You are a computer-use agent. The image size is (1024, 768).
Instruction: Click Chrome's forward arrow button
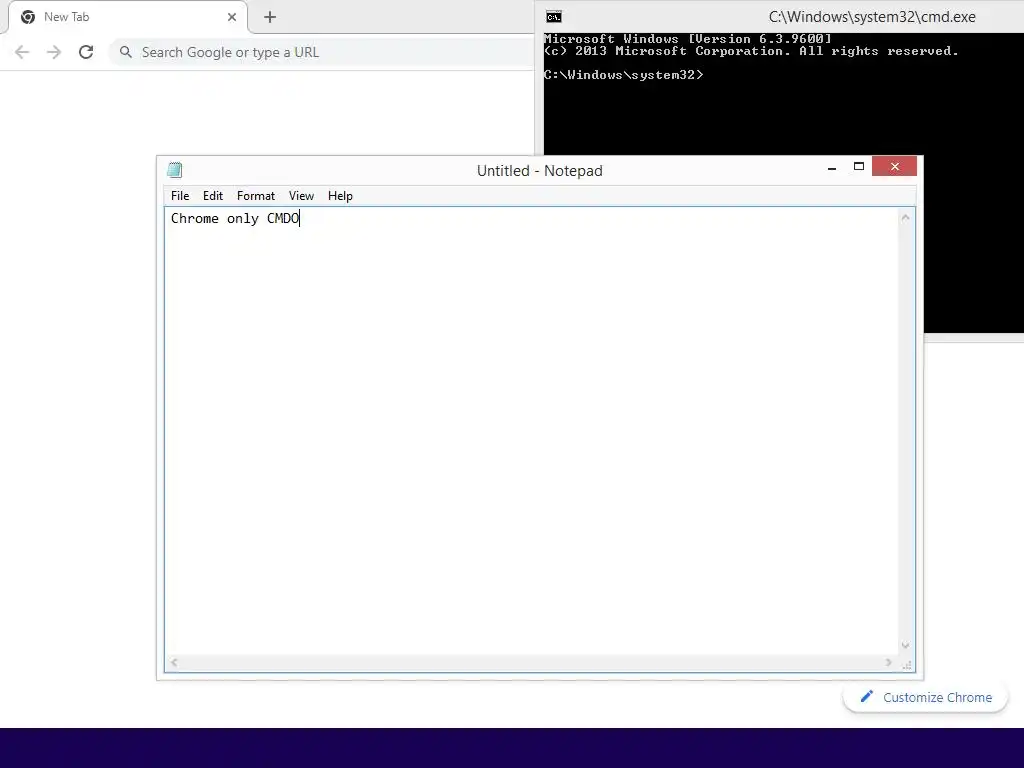54,52
